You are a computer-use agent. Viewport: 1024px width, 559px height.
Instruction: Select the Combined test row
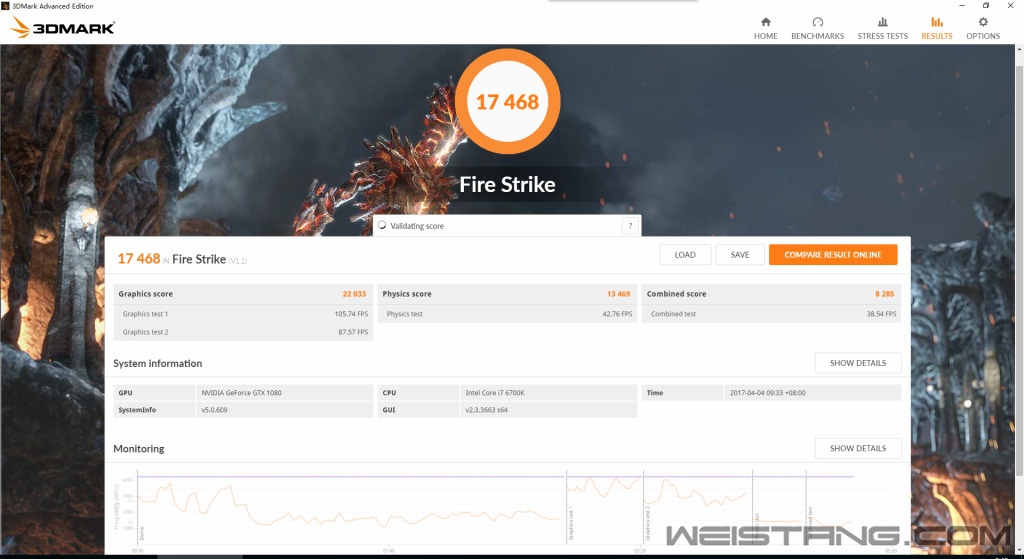coord(771,314)
